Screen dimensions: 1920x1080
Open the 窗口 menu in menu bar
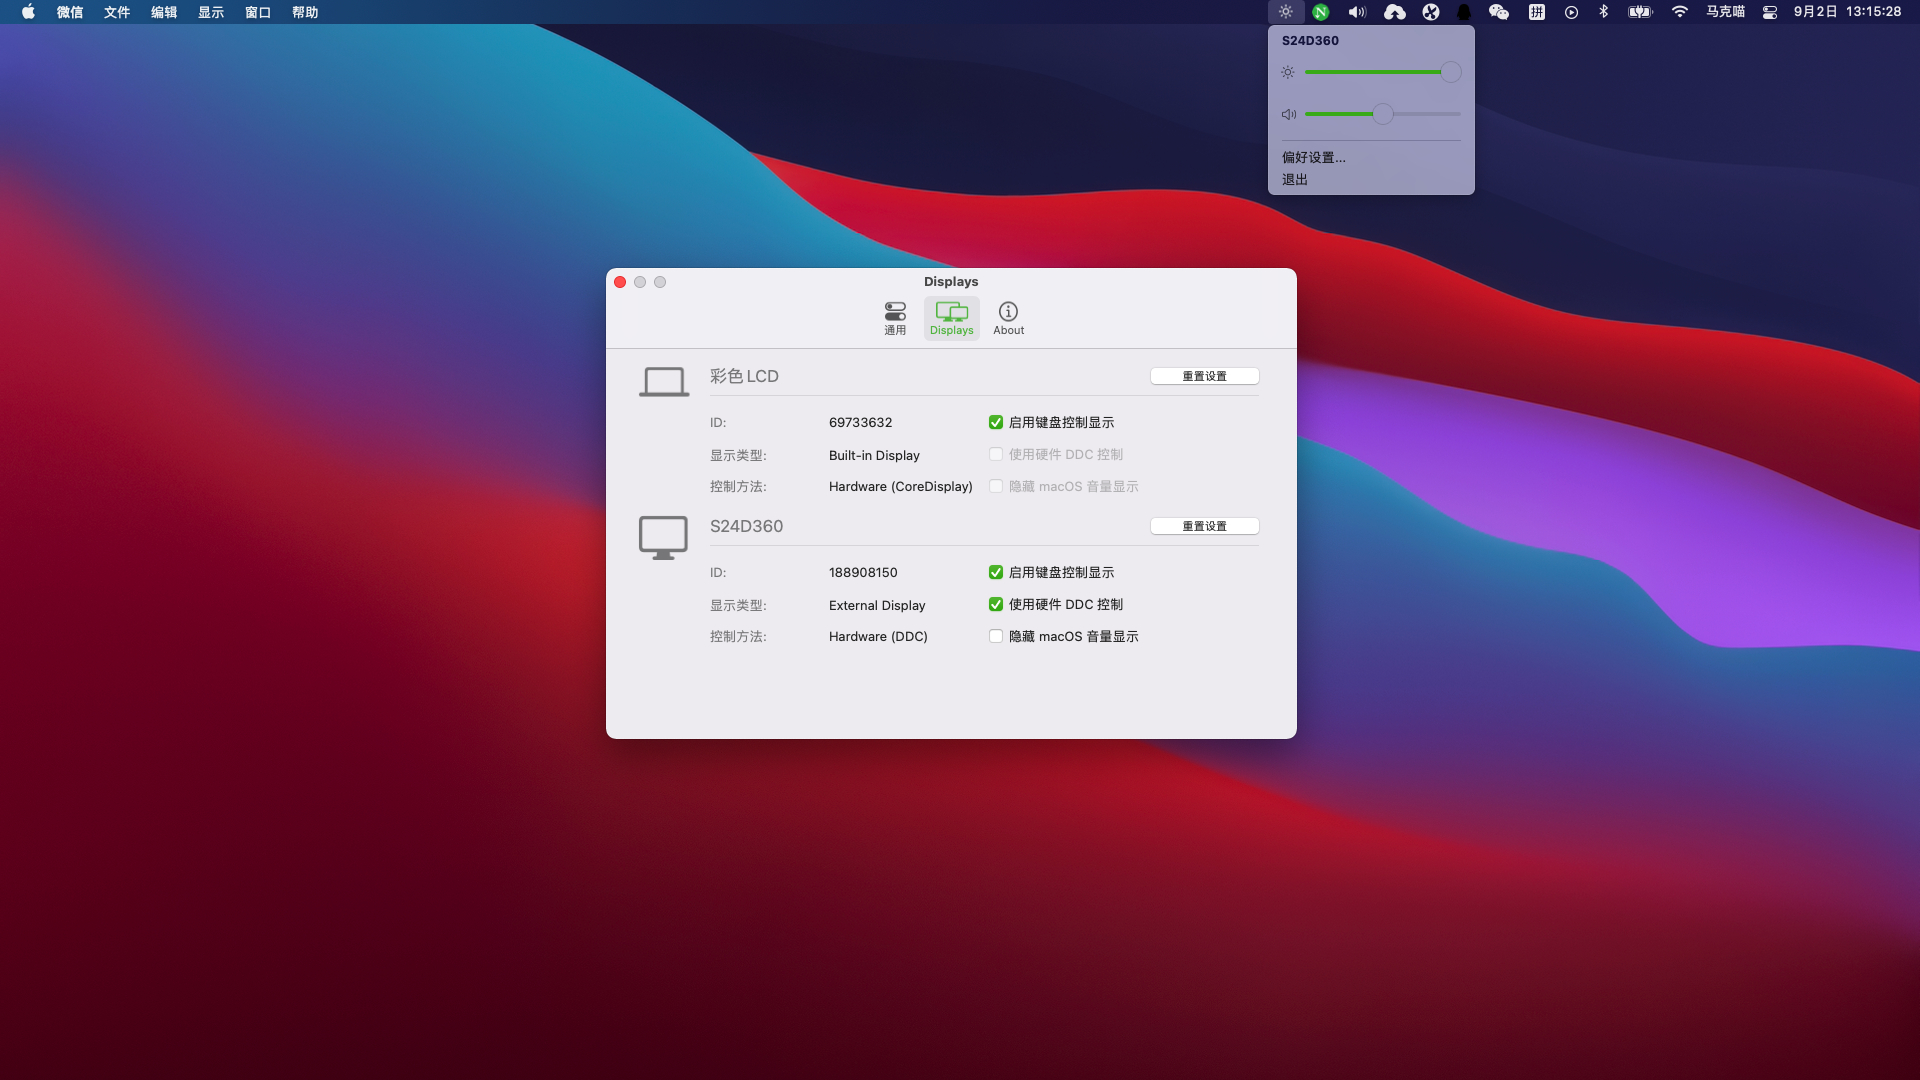coord(258,12)
